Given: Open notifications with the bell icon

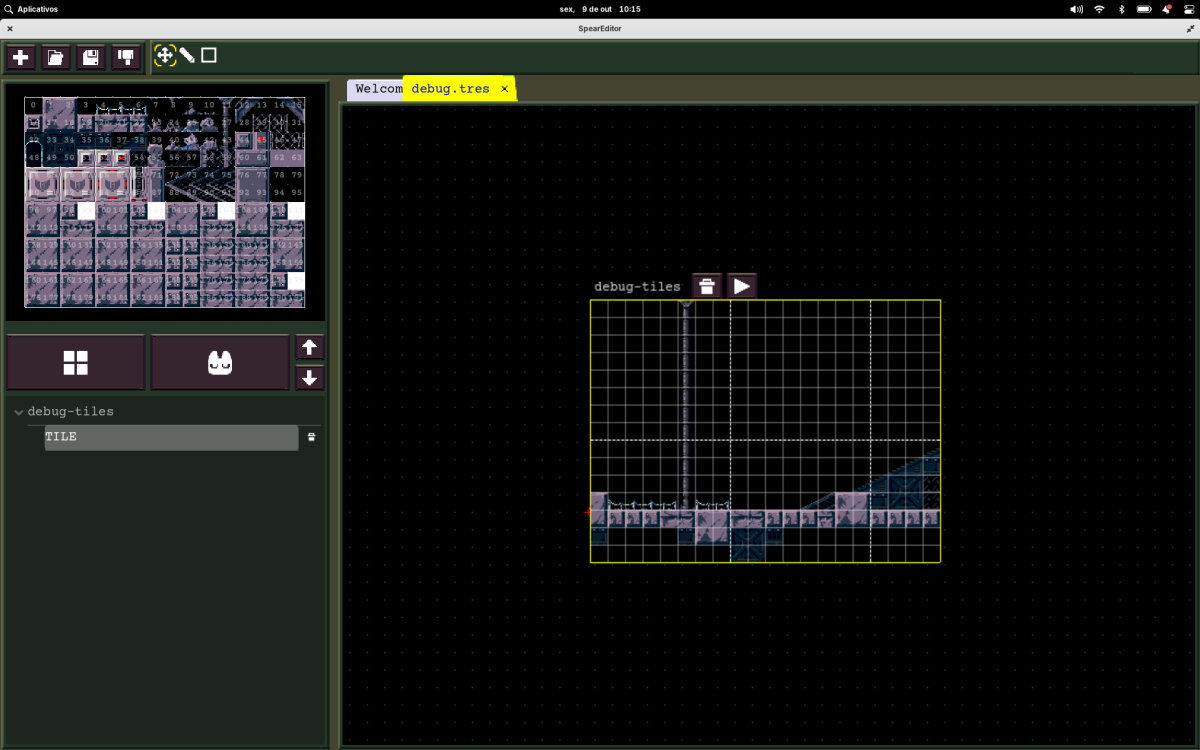Looking at the screenshot, I should (1166, 9).
